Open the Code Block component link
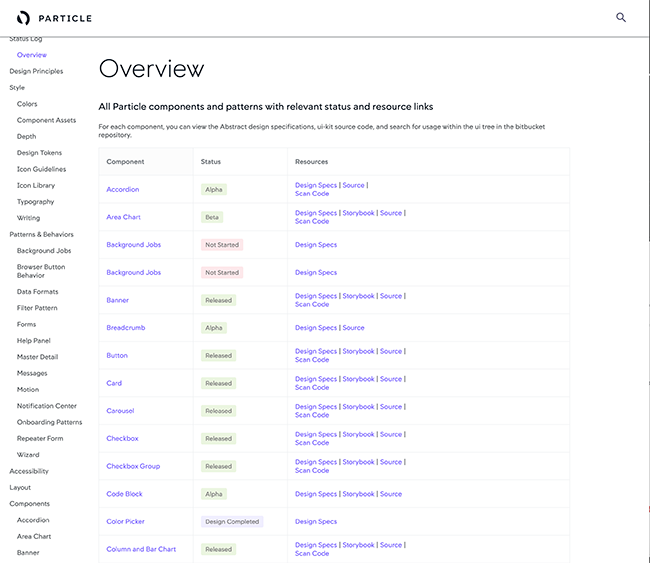Screen dimensions: 650x563 (124, 494)
